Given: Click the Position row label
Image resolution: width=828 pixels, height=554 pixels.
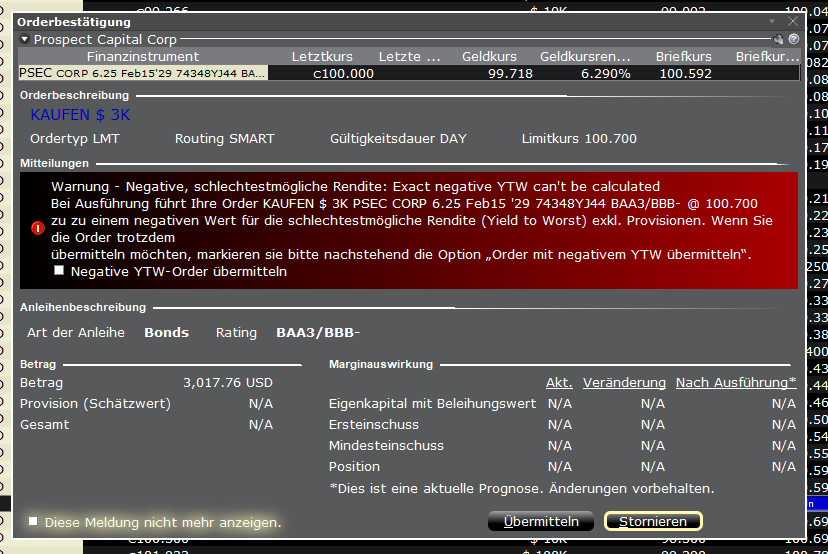Looking at the screenshot, I should tap(354, 467).
